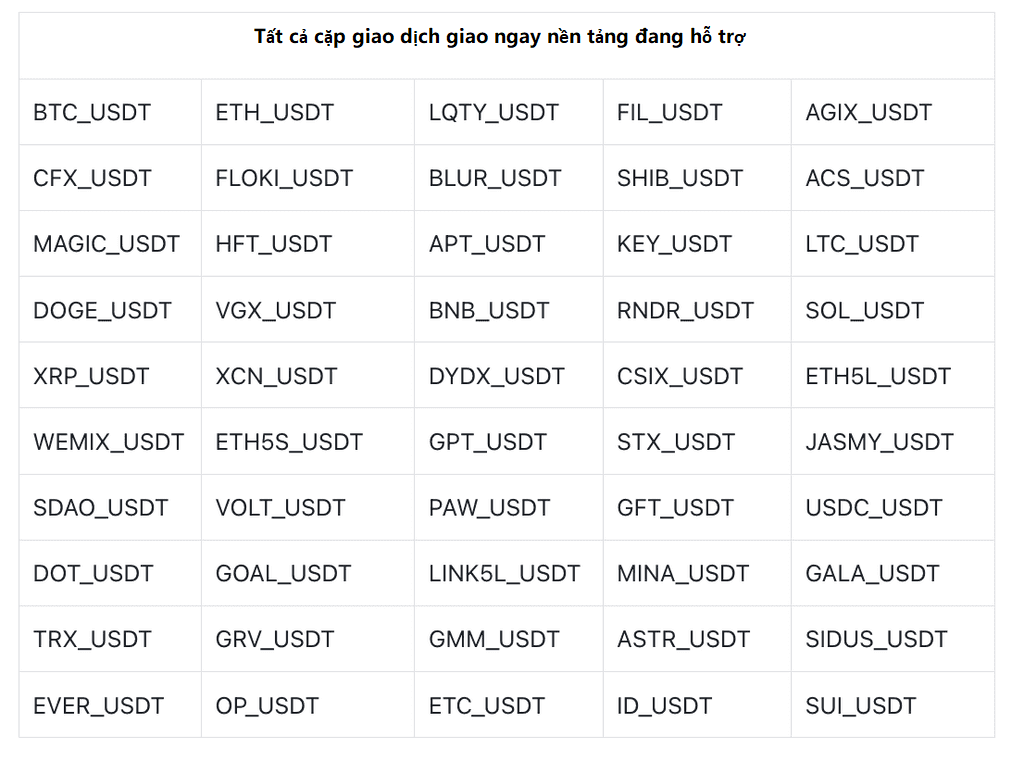The image size is (1024, 759).
Task: Click the BTC_USDT table cell
Action: pos(110,112)
